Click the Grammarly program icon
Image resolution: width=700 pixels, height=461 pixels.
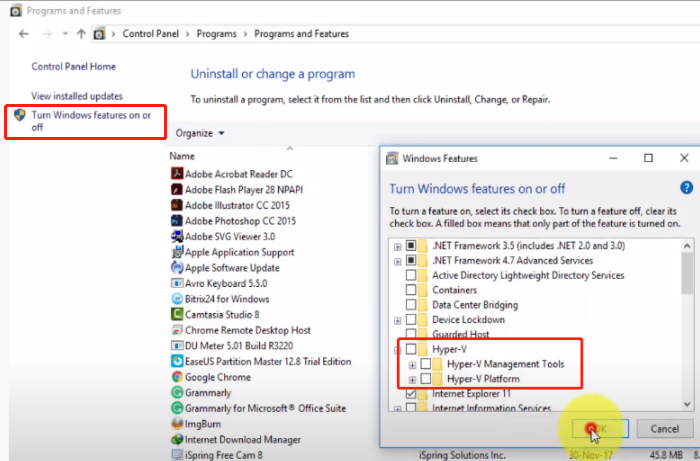[176, 393]
